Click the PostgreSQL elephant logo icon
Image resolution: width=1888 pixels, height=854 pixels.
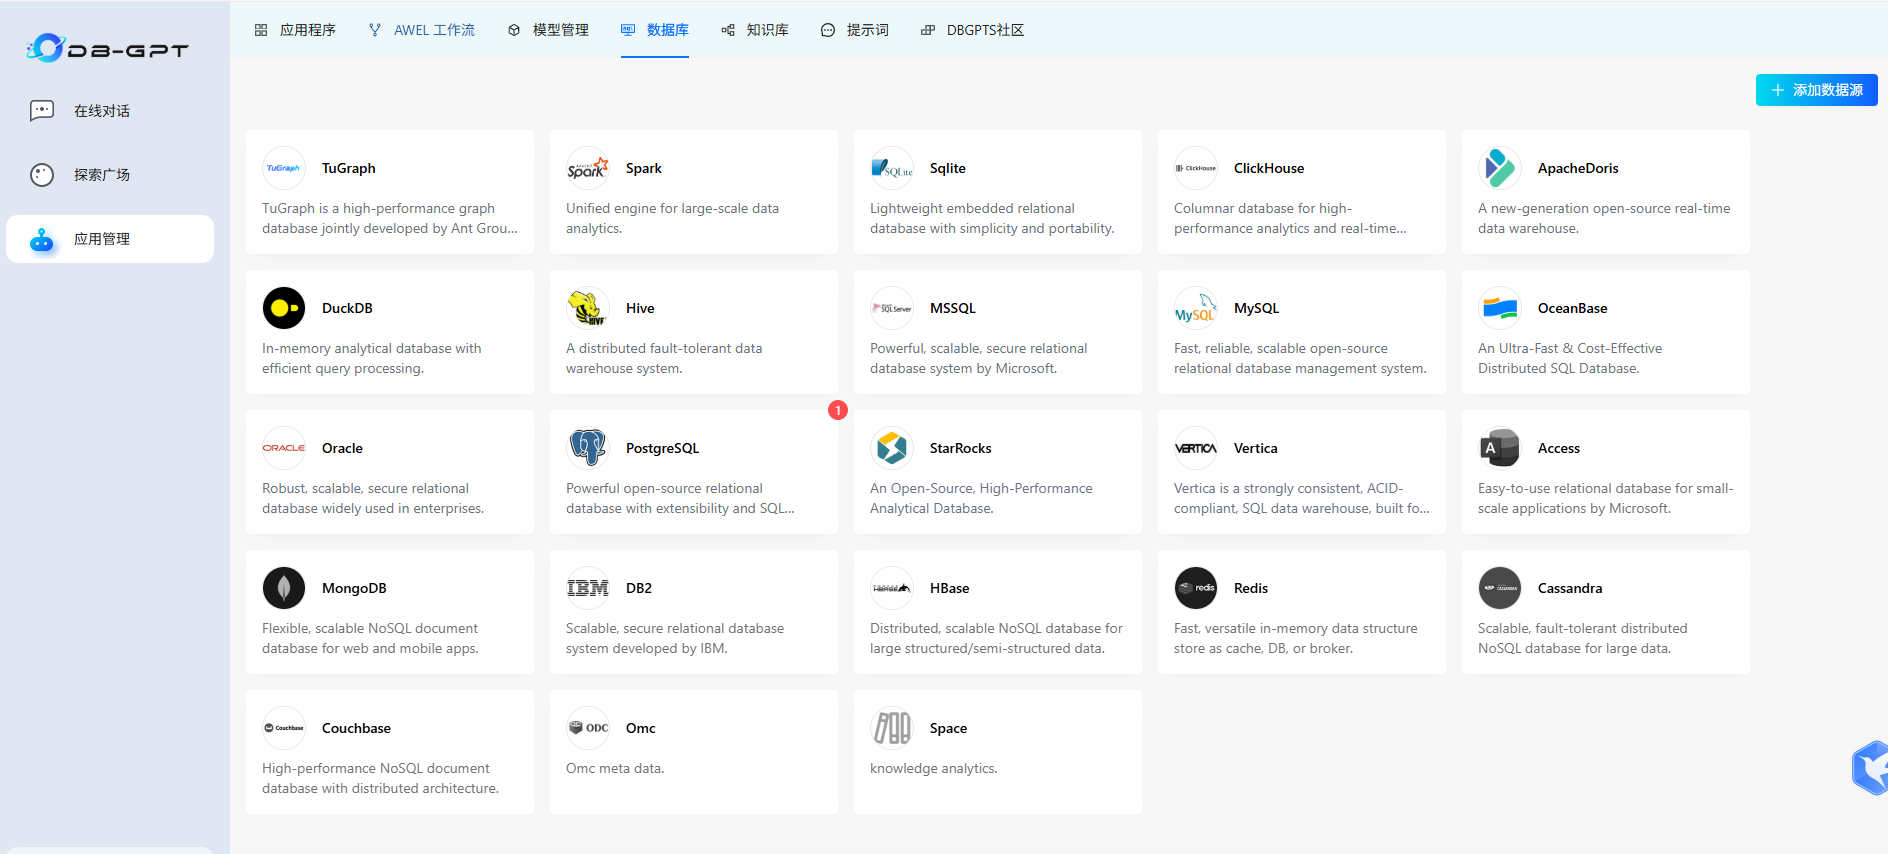(x=588, y=448)
